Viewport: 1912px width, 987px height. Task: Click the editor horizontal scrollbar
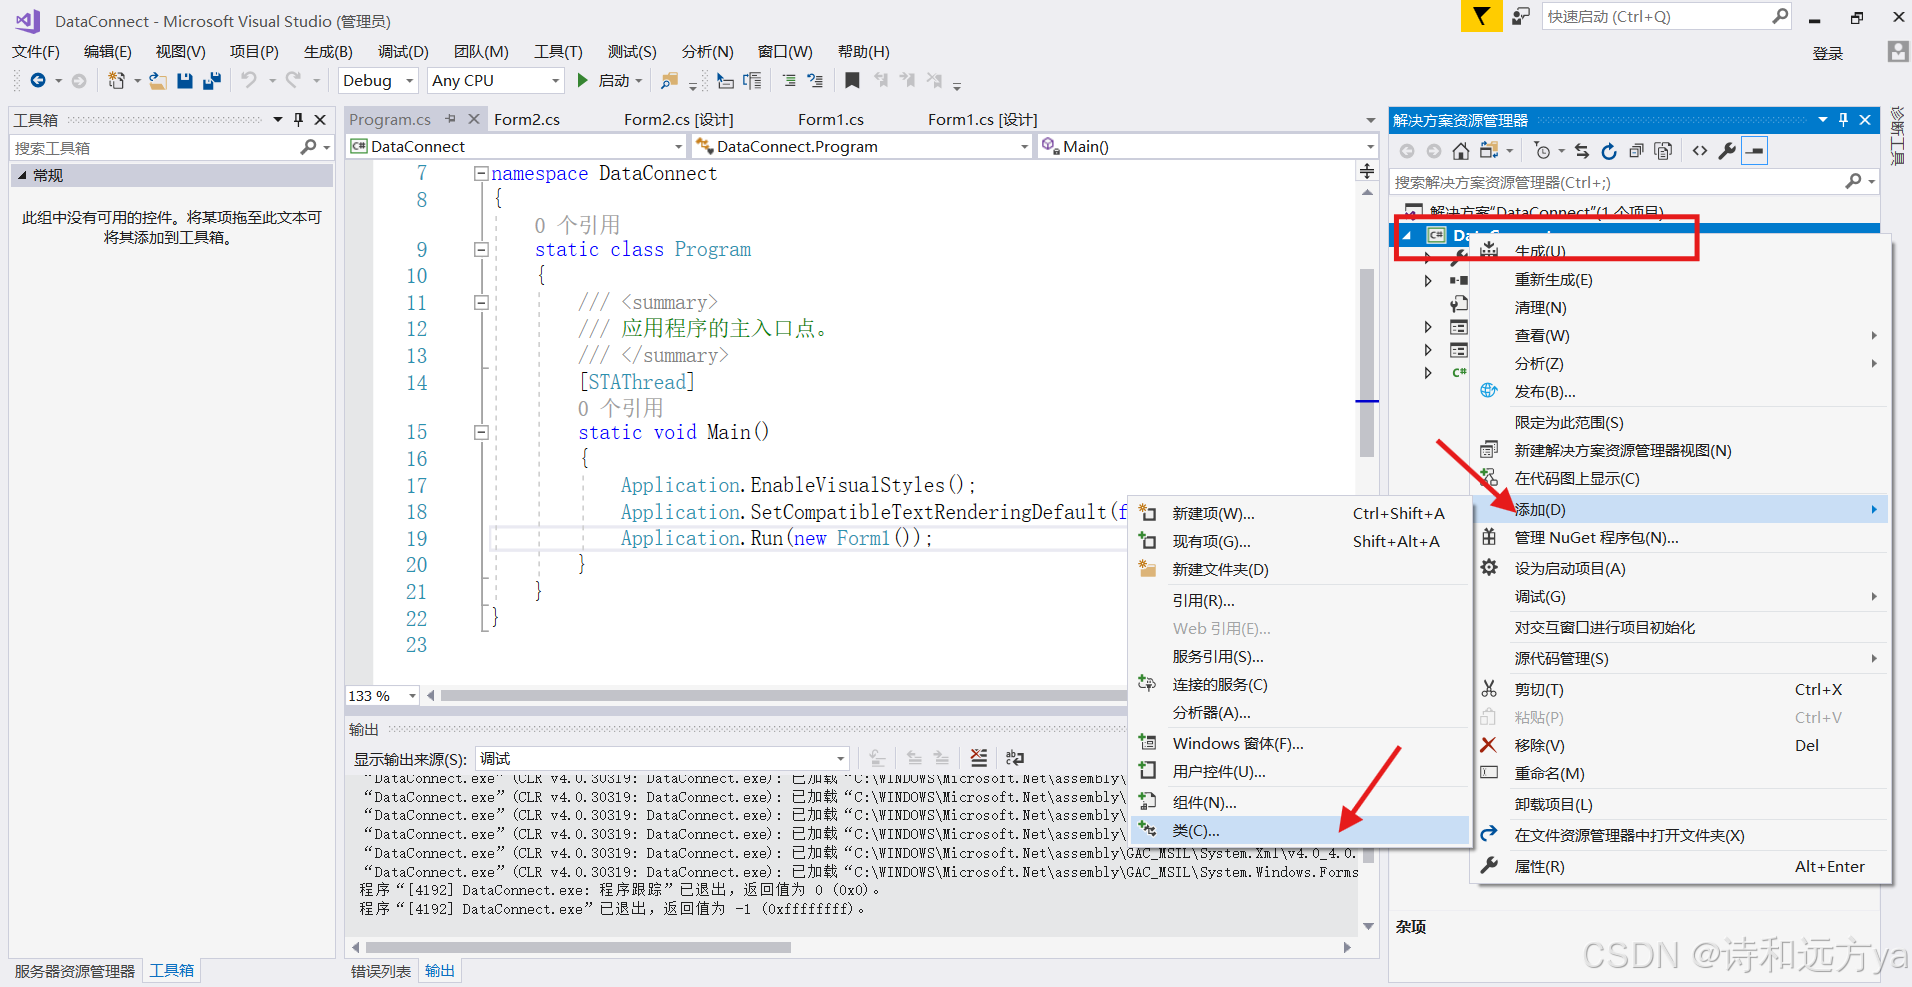[x=783, y=696]
